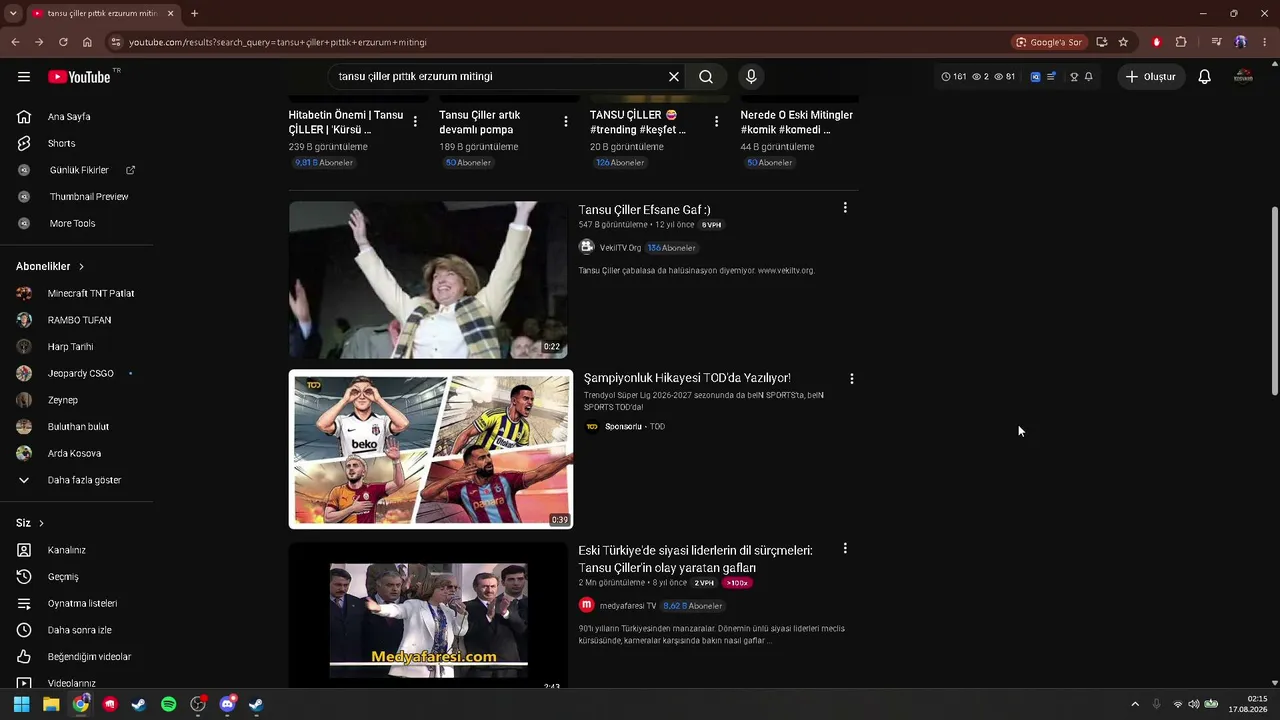
Task: Open Şampiyonluk Hikayesi TOD'da Yazılıyor title
Action: click(687, 378)
